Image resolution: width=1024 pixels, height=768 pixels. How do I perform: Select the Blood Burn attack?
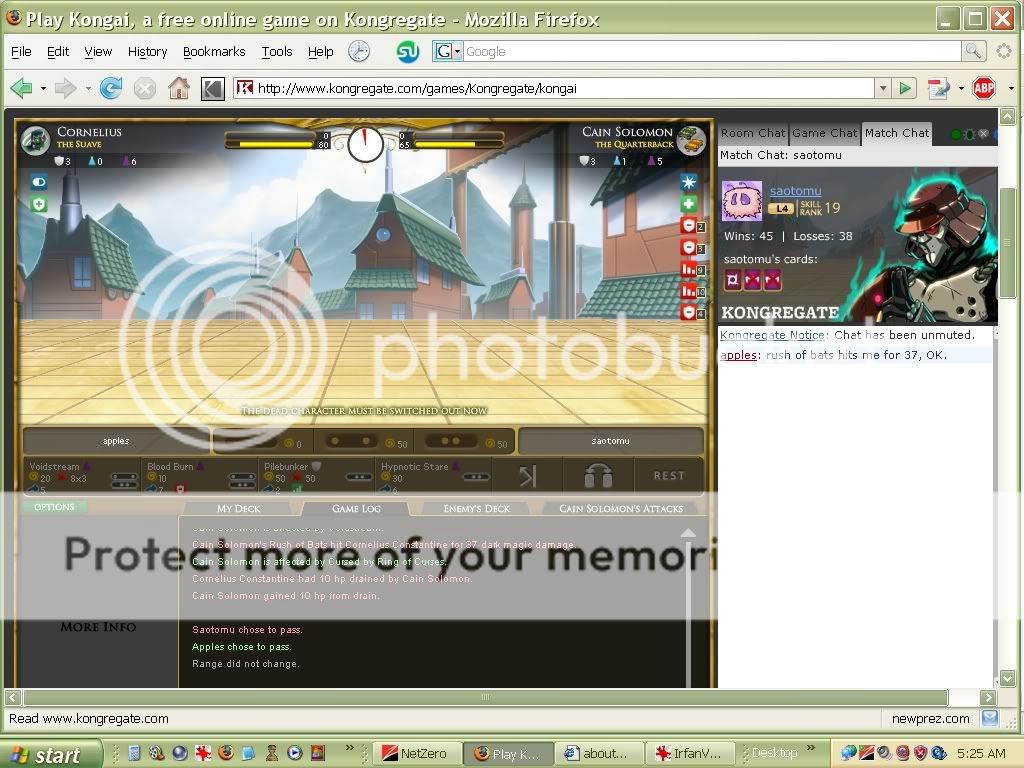[x=200, y=476]
